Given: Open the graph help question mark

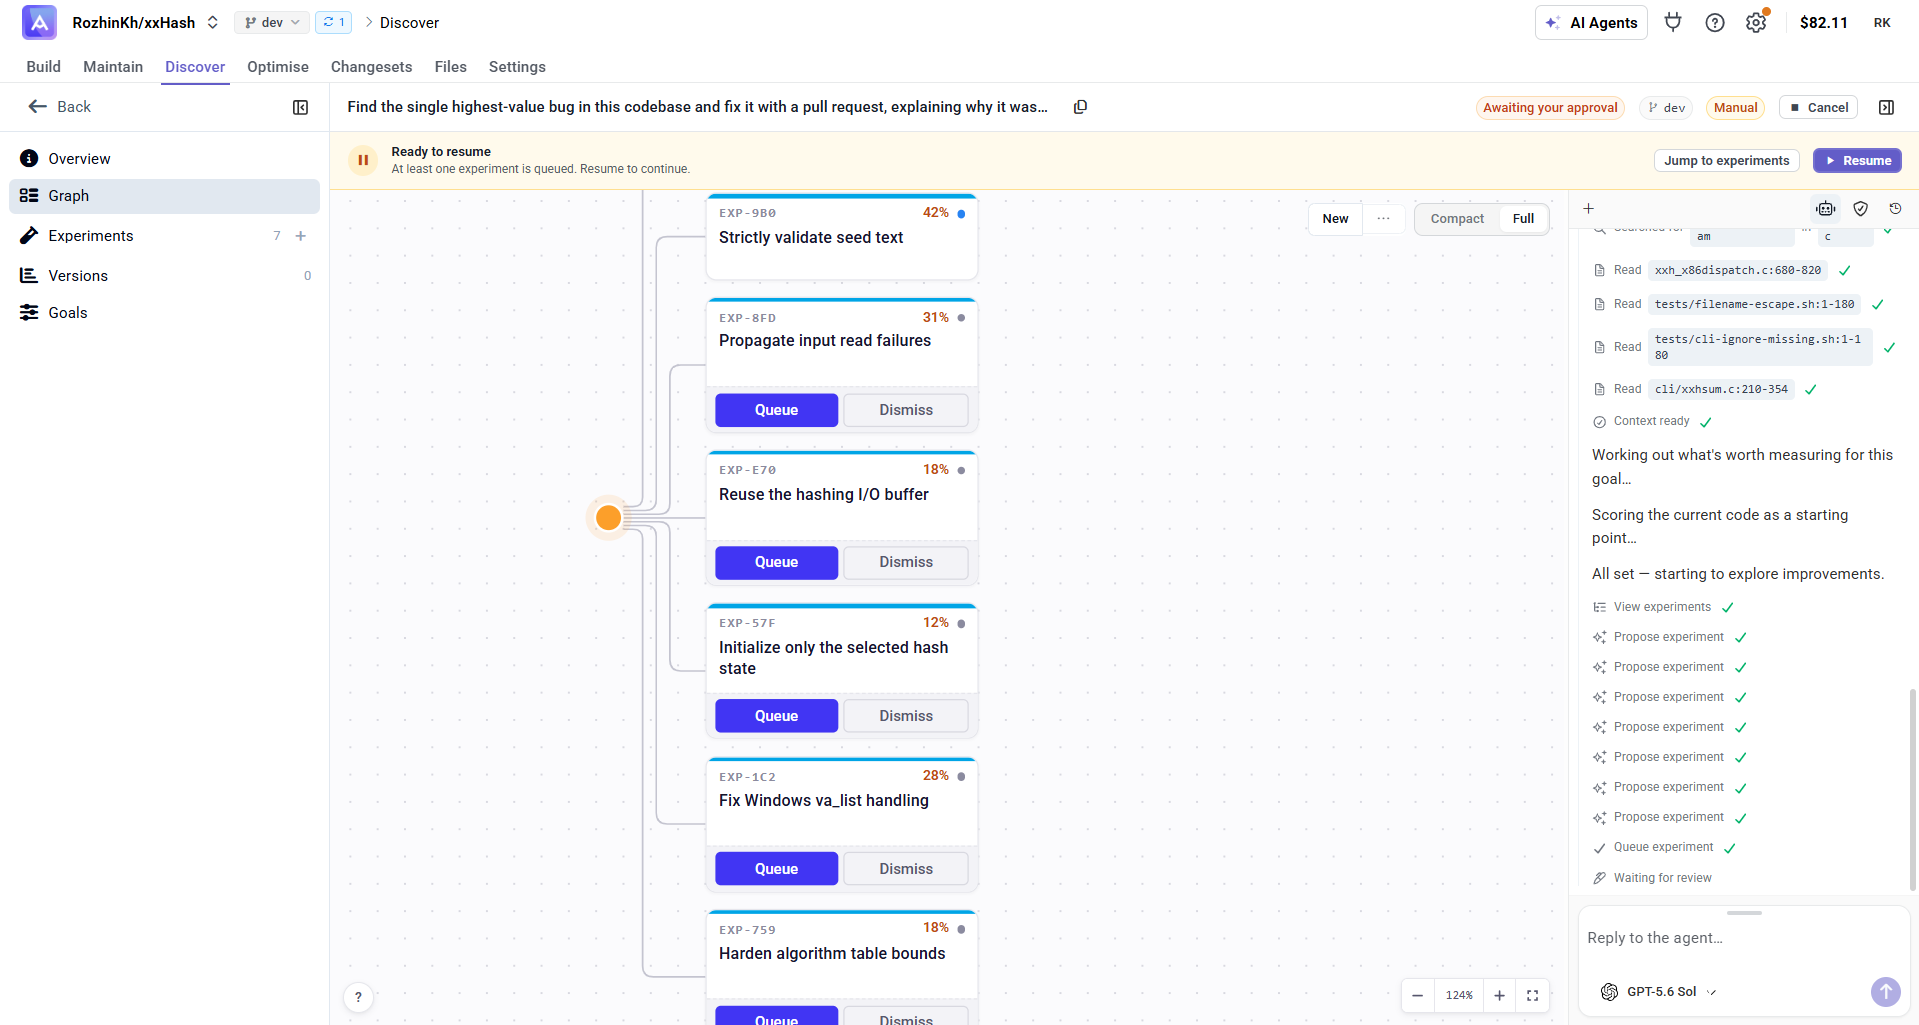Looking at the screenshot, I should pyautogui.click(x=358, y=997).
